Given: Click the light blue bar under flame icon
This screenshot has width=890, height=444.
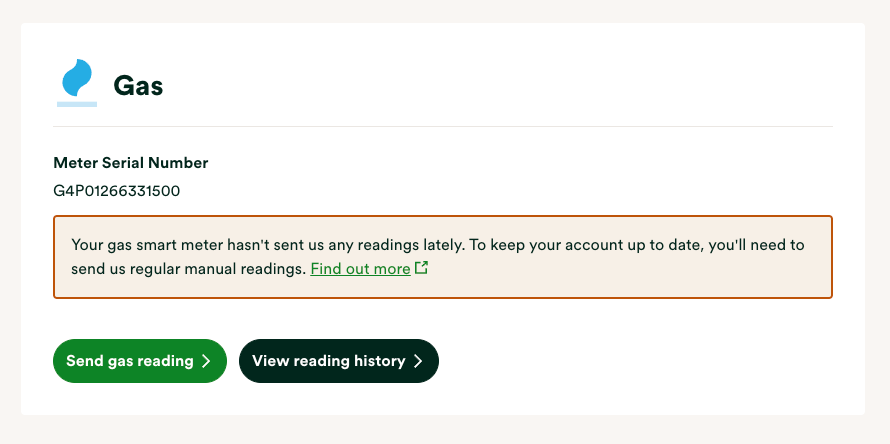Looking at the screenshot, I should coord(77,104).
